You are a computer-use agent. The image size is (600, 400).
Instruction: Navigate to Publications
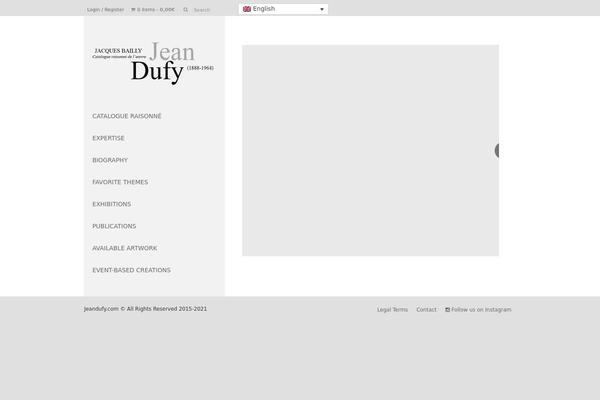[114, 226]
